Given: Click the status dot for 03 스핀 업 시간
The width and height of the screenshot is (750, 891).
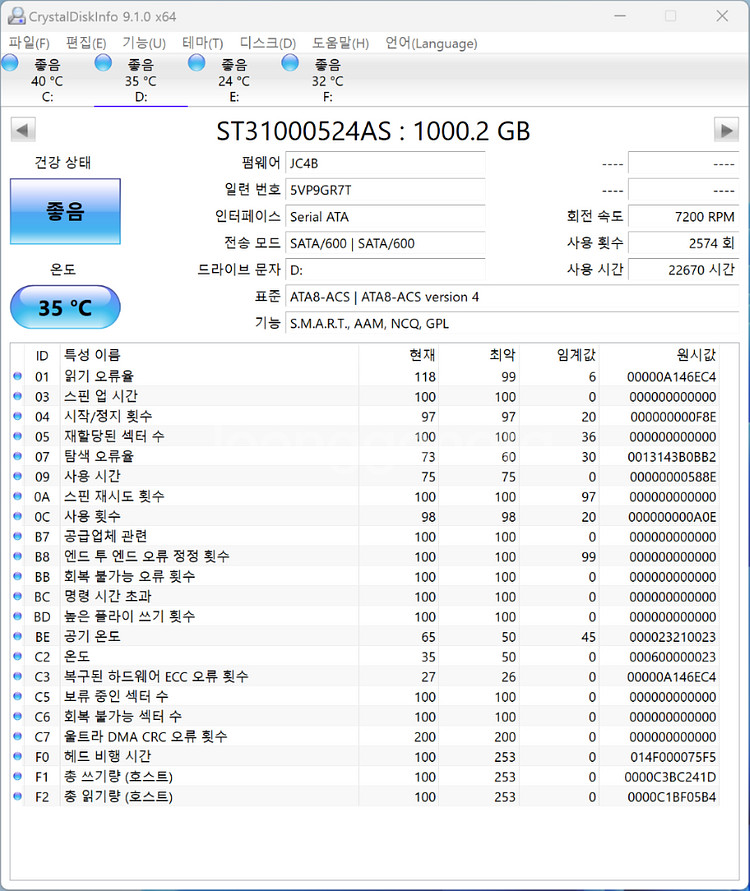Looking at the screenshot, I should point(18,396).
